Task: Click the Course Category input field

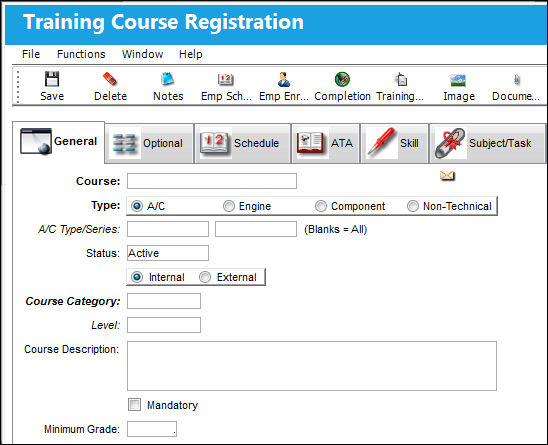Action: [x=164, y=301]
